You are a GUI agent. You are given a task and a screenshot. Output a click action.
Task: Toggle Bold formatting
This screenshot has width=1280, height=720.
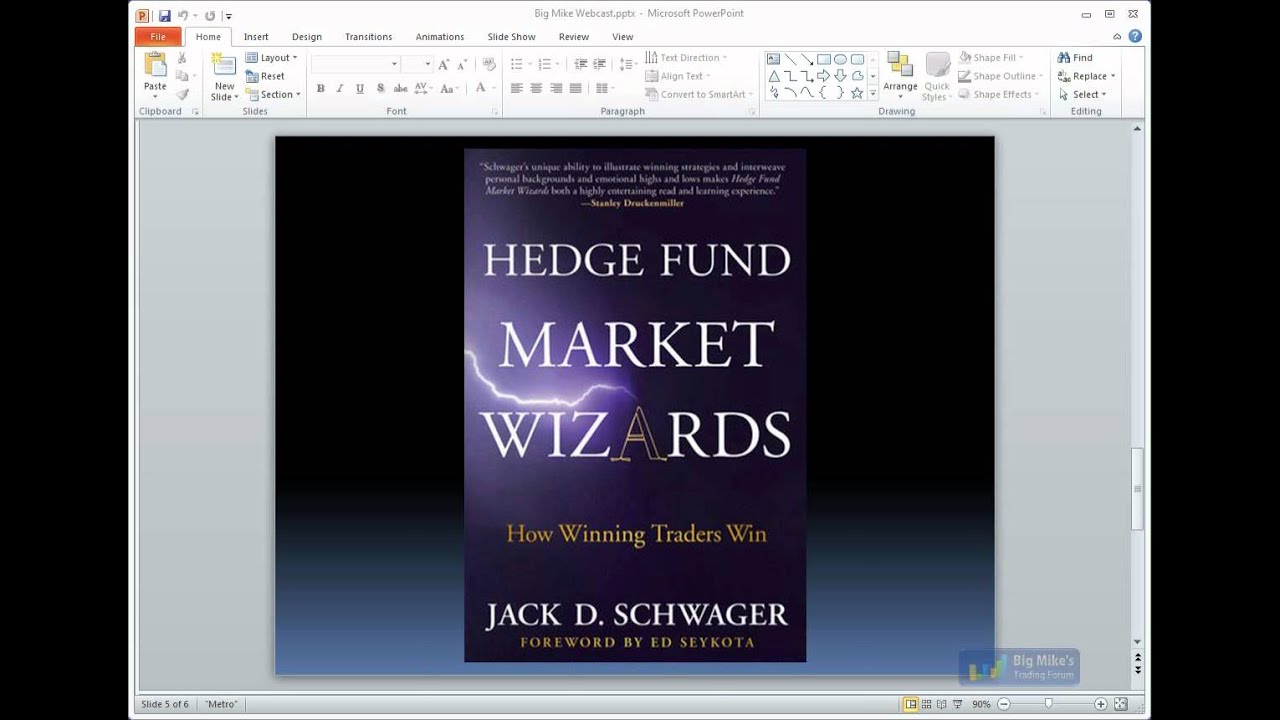(320, 88)
